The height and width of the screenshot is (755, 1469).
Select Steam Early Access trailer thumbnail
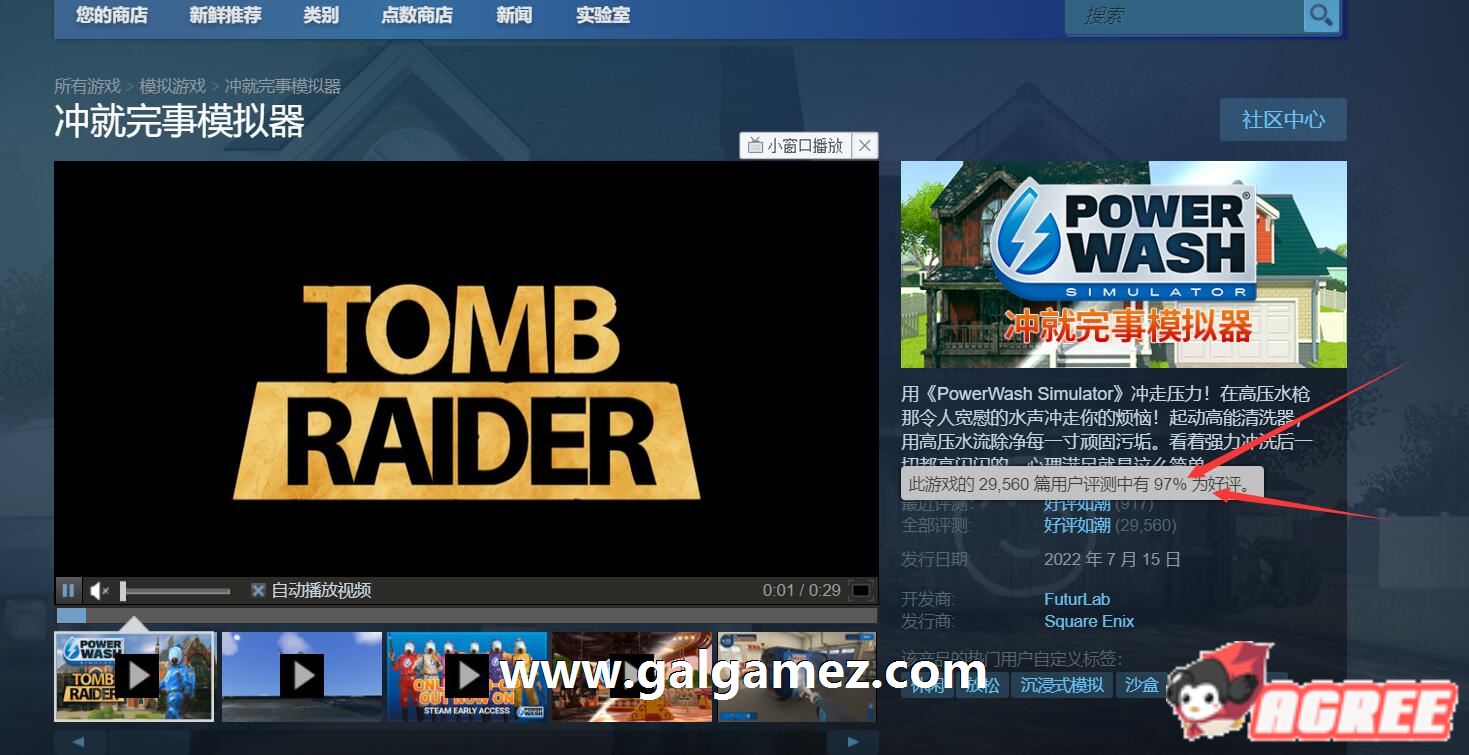(467, 676)
